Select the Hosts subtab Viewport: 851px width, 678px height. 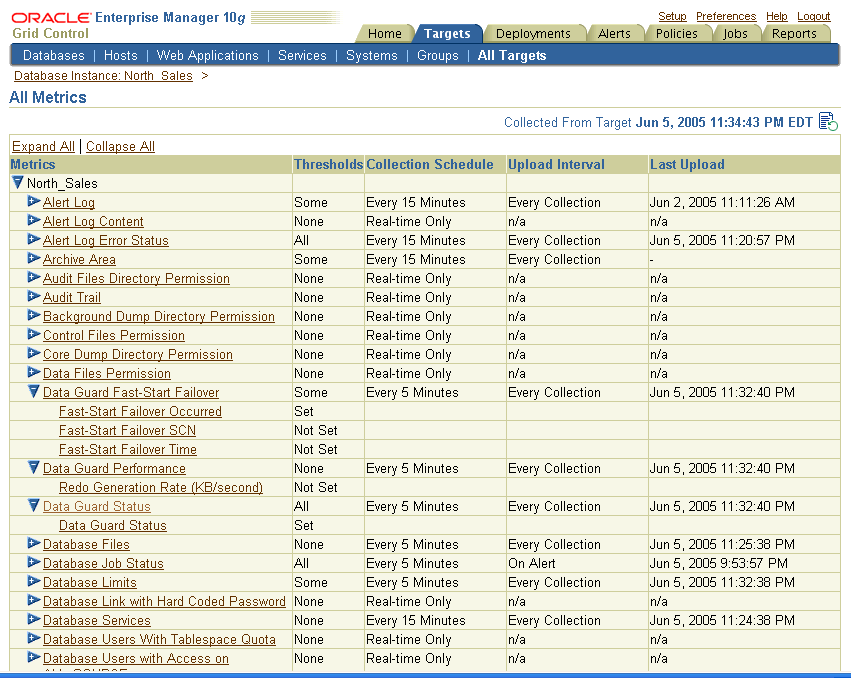pos(121,55)
